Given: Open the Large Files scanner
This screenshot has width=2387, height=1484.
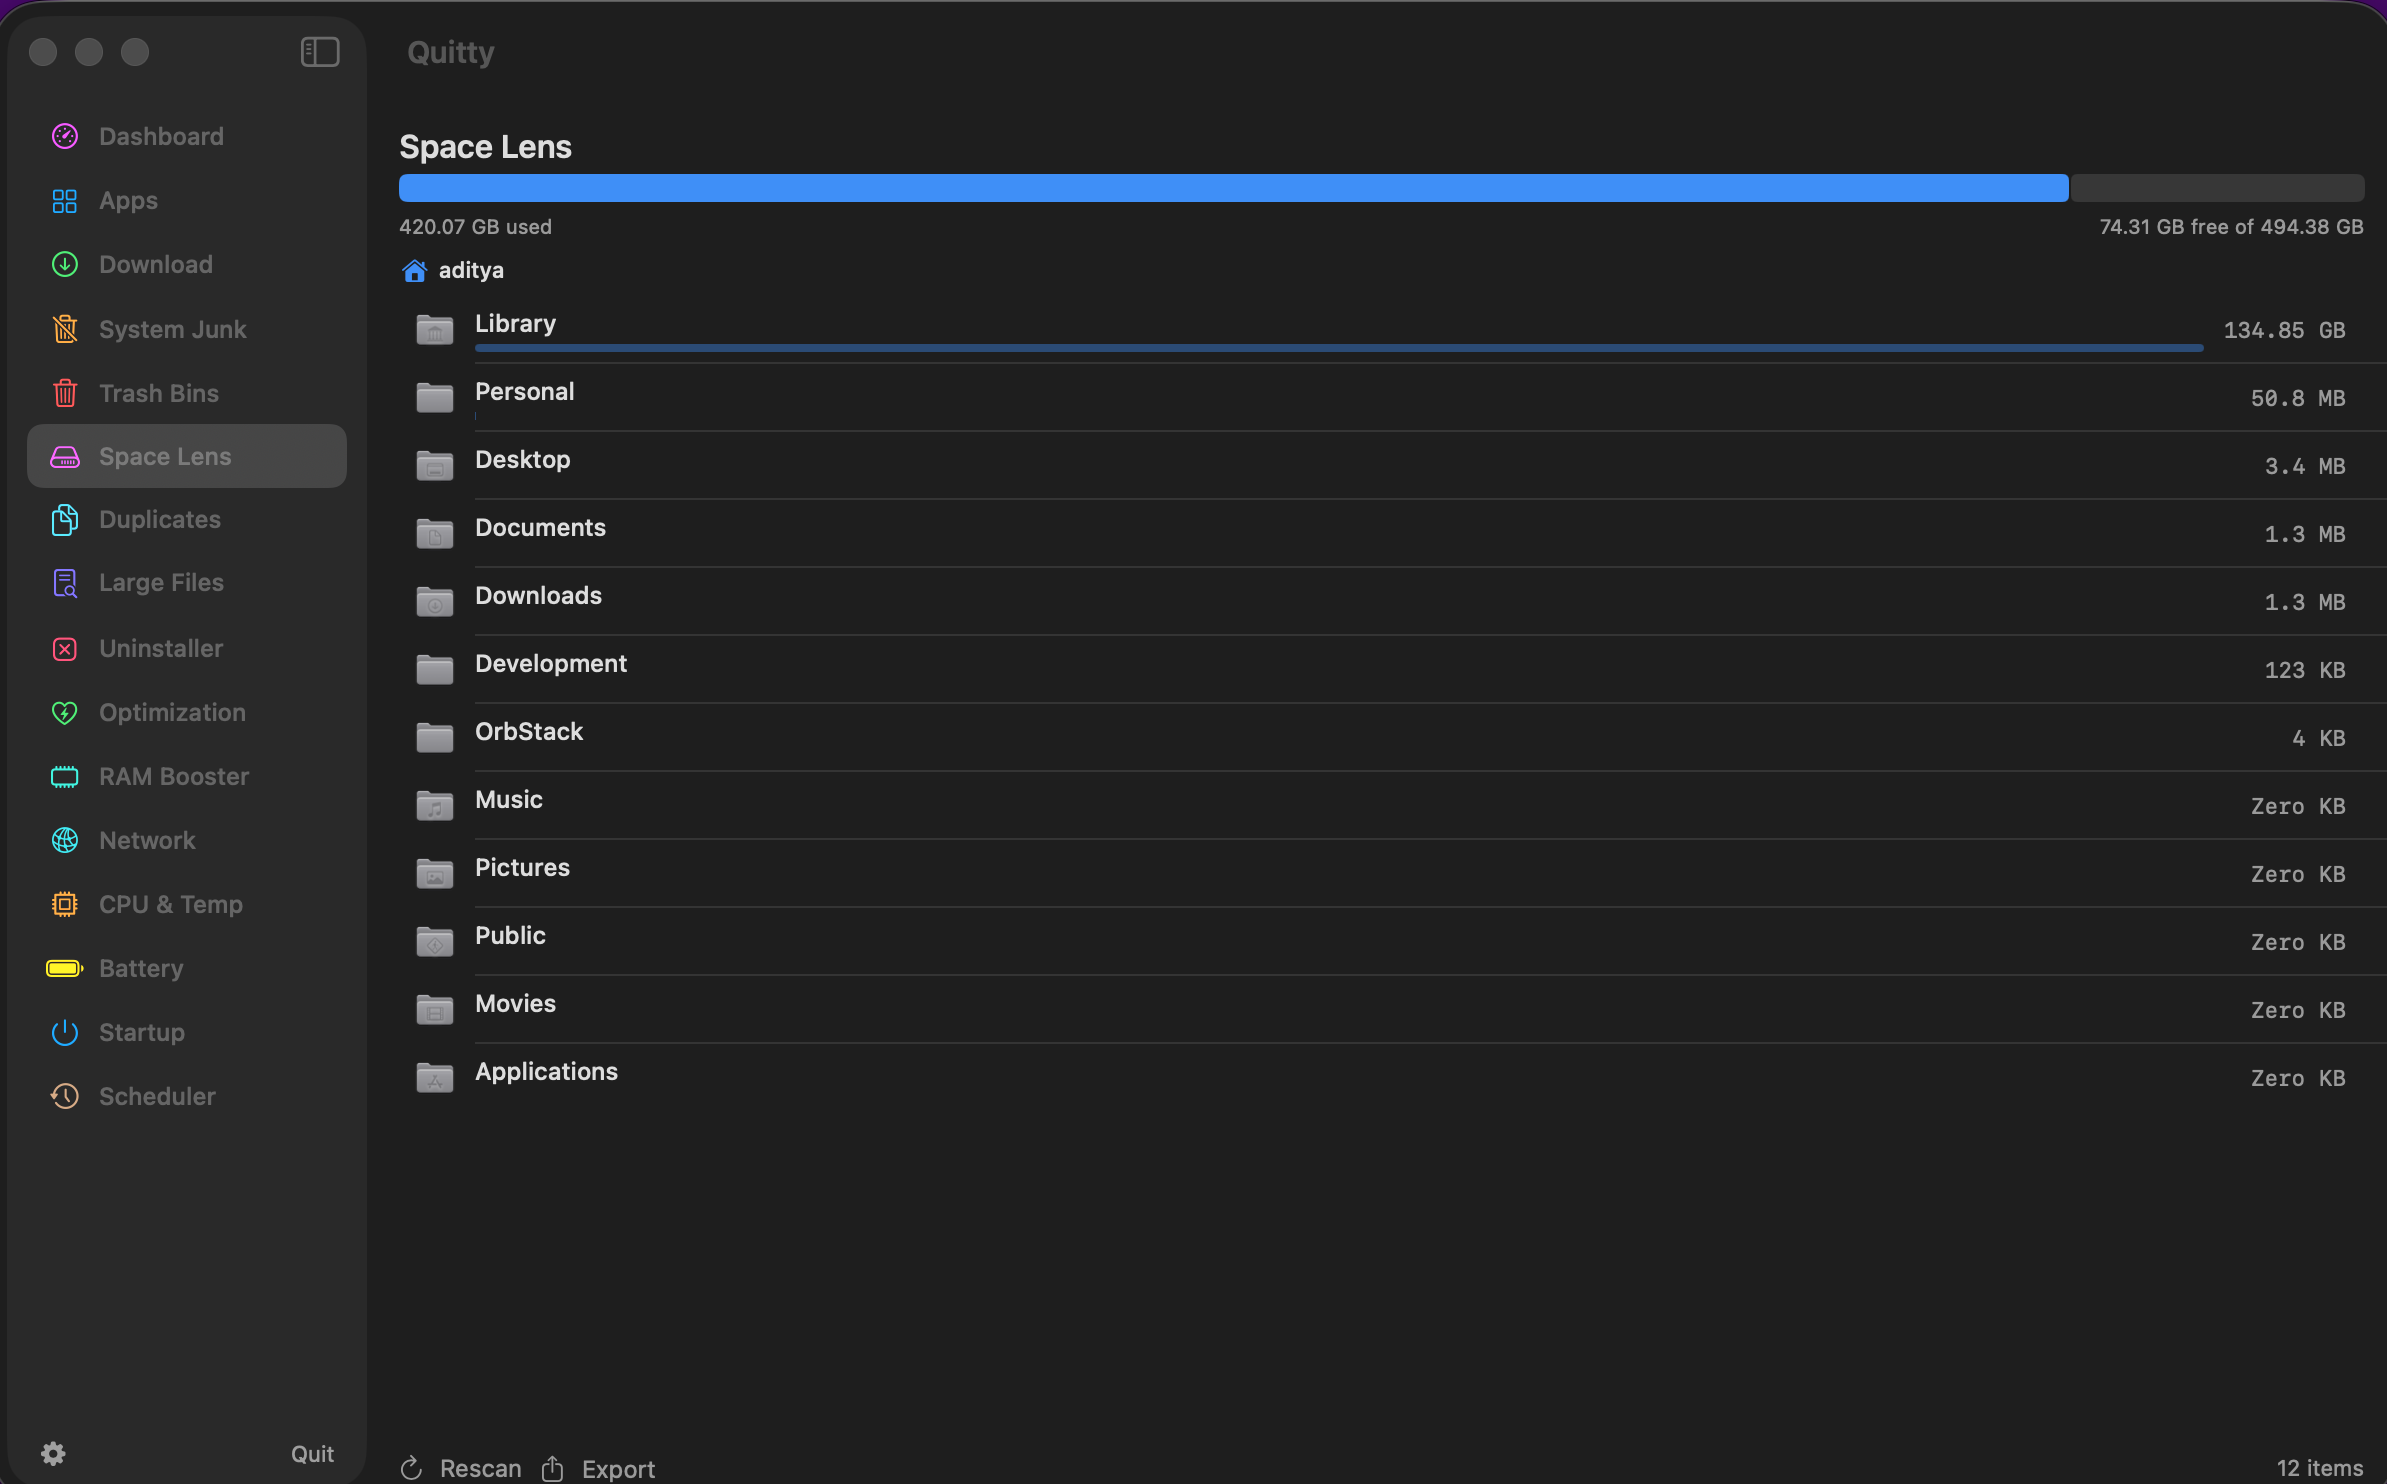Looking at the screenshot, I should [x=161, y=582].
